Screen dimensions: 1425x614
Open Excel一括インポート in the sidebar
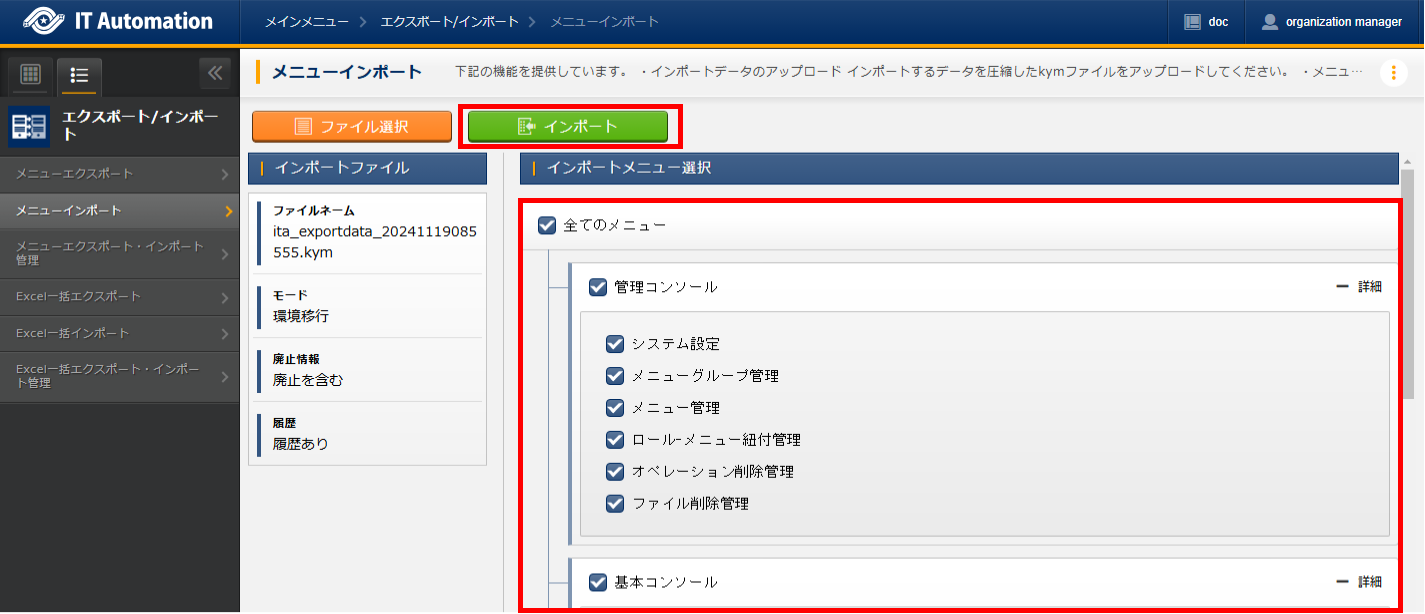(119, 332)
